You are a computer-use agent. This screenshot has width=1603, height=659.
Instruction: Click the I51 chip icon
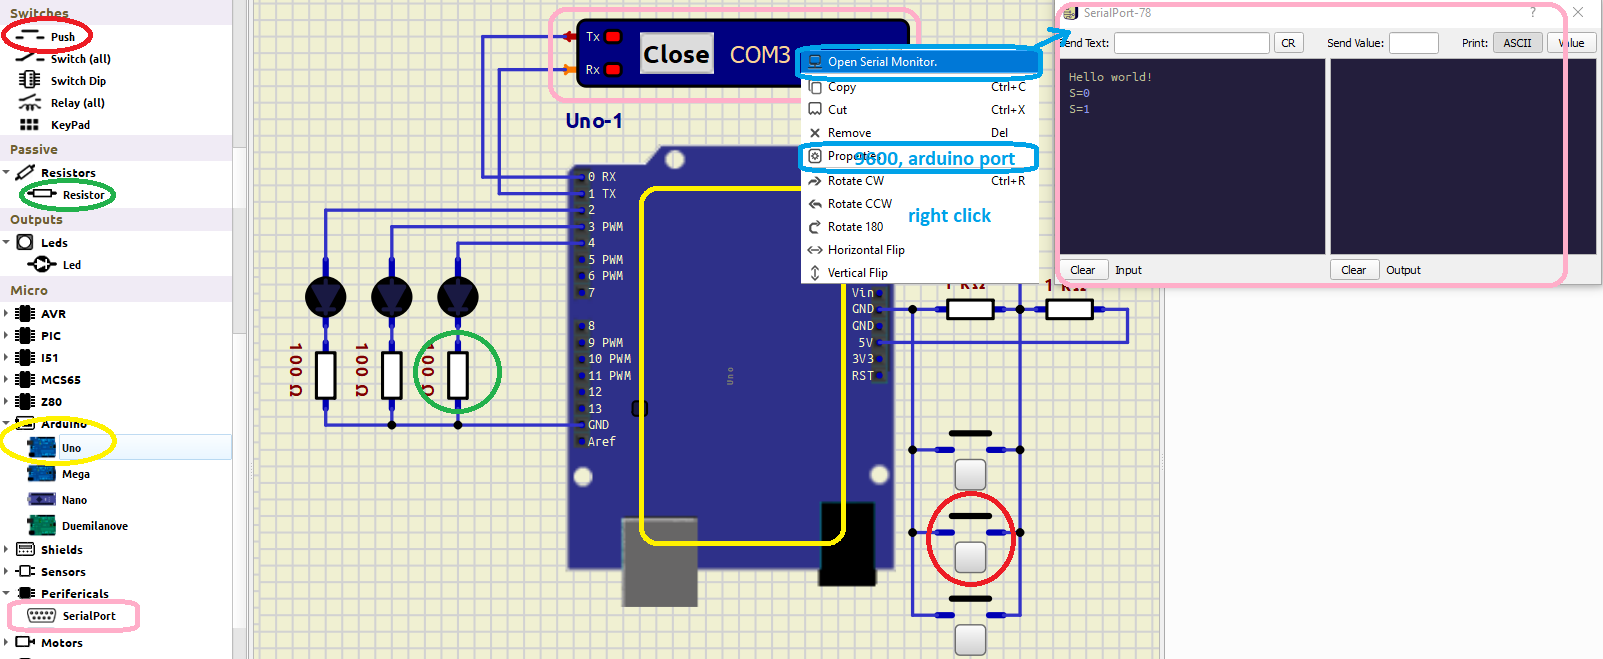pyautogui.click(x=25, y=358)
